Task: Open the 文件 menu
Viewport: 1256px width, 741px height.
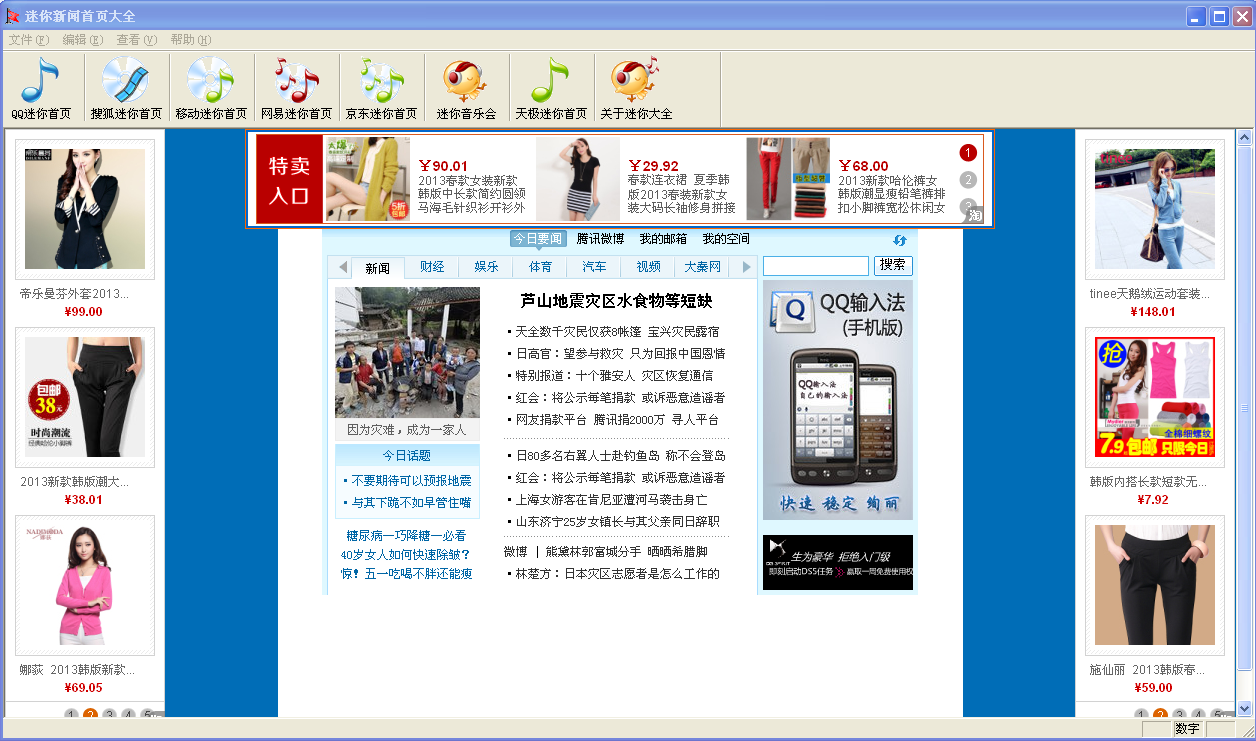Action: point(28,40)
